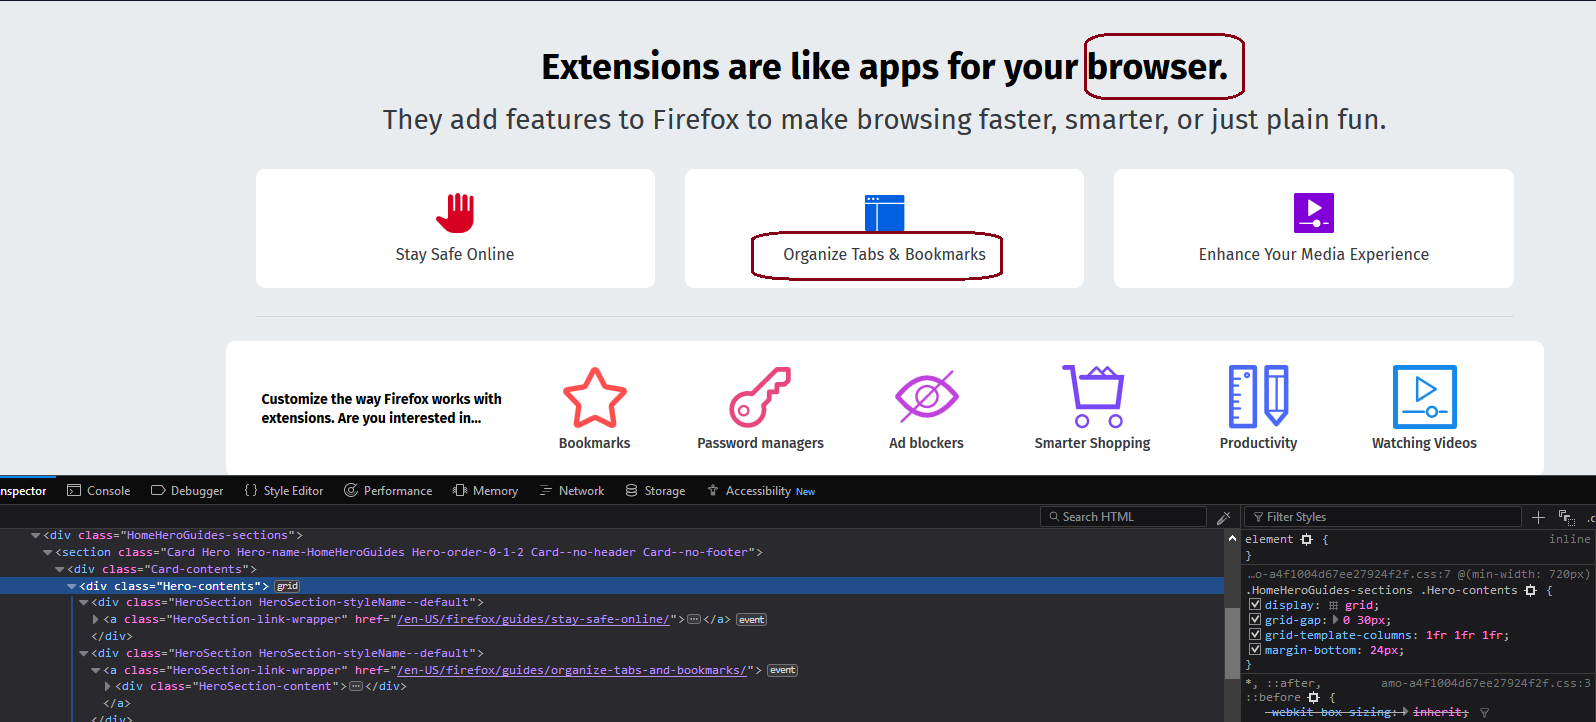Click the Watching Videos play icon
Image resolution: width=1596 pixels, height=722 pixels.
click(x=1424, y=397)
